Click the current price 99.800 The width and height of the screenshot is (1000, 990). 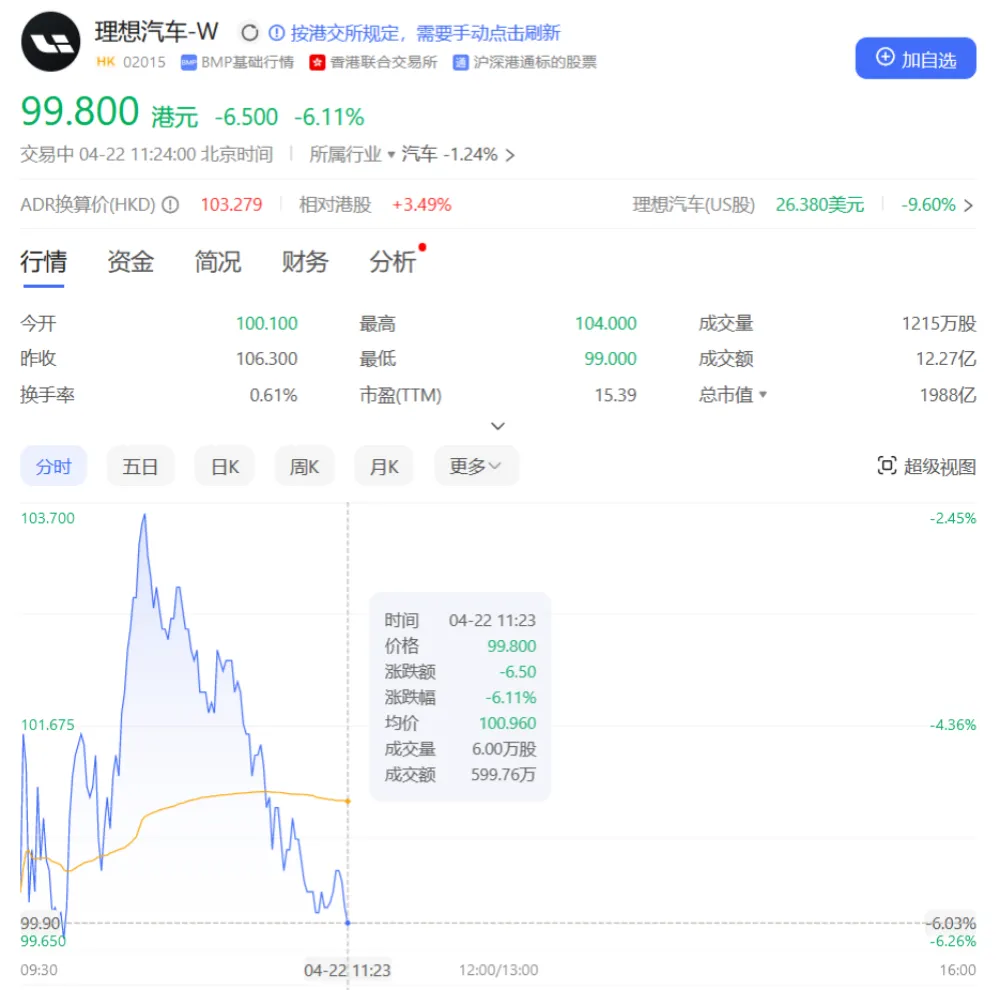[80, 111]
